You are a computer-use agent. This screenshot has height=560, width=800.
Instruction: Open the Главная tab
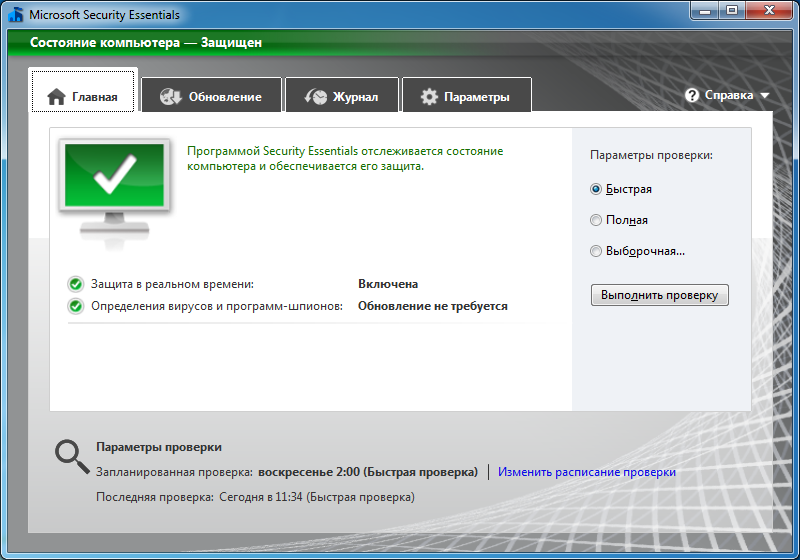coord(83,90)
